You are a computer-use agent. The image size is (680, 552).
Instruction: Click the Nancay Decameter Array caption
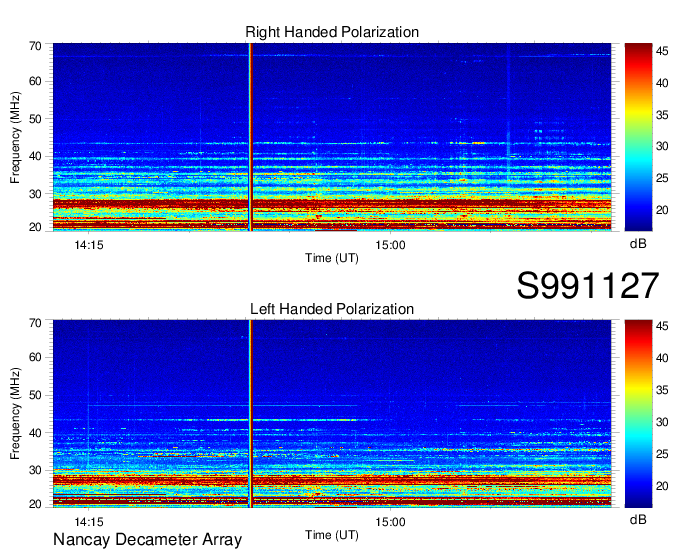pos(147,540)
